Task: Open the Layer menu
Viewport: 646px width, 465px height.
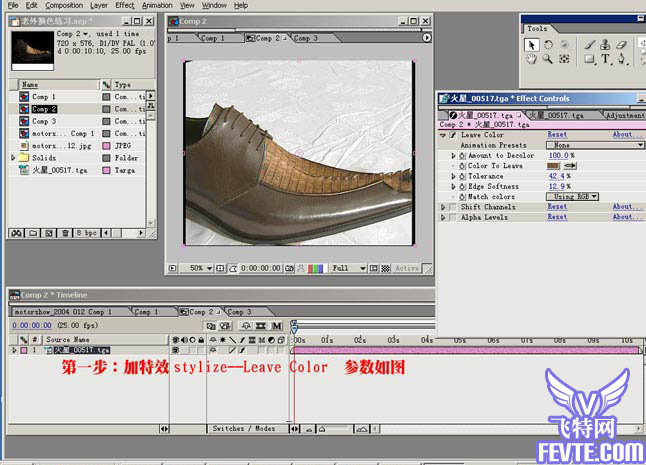Action: [x=99, y=5]
